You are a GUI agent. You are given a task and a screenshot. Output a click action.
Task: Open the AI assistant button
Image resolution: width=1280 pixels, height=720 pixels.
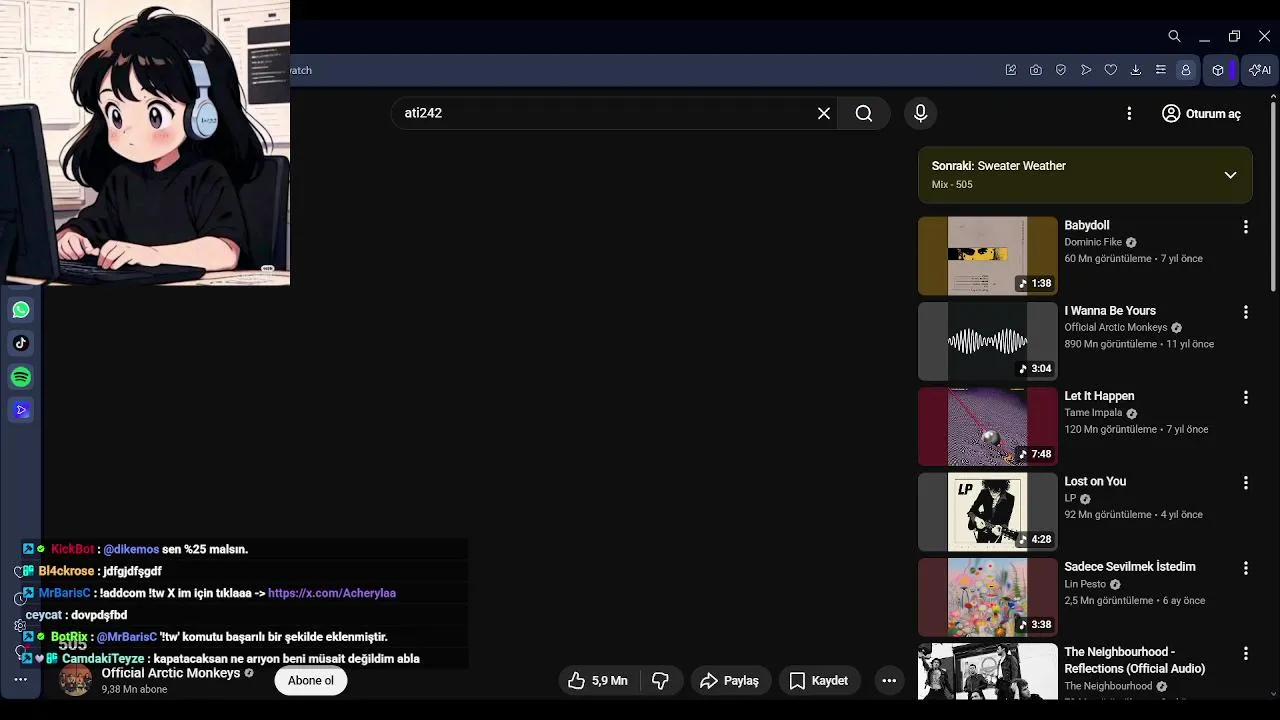[1260, 70]
